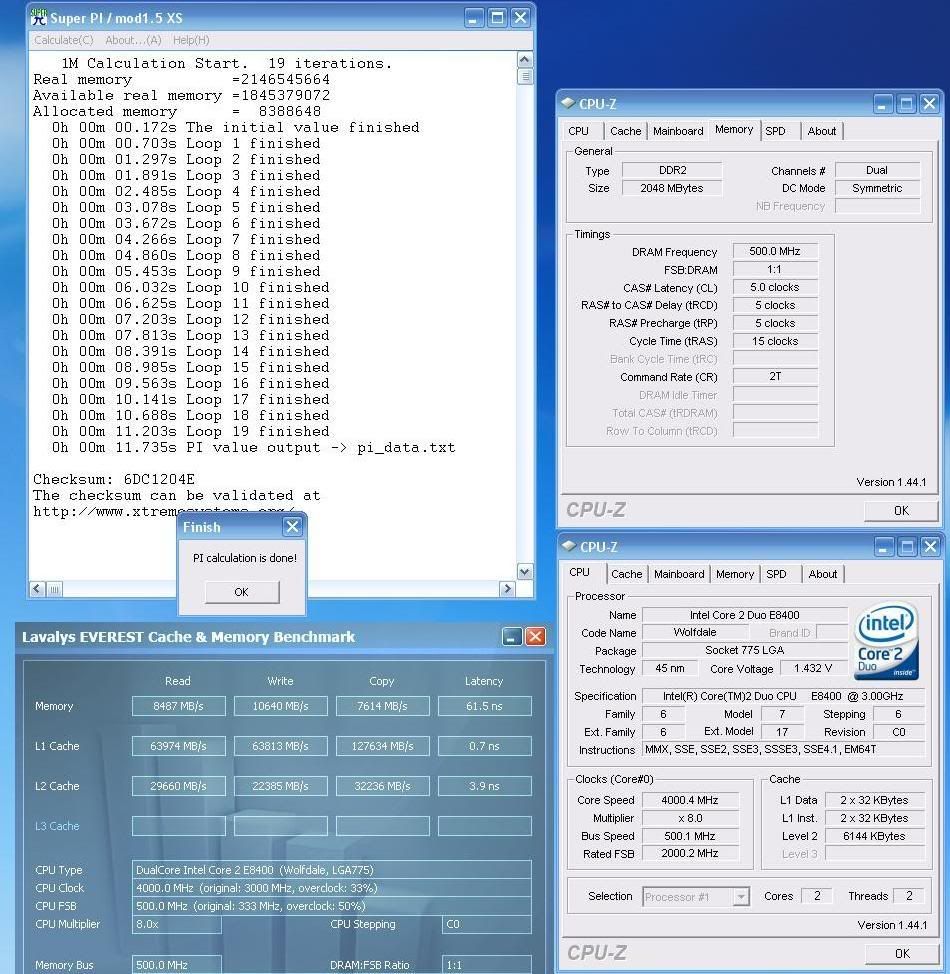950x974 pixels.
Task: Click the lower CPU-Z window title icon
Action: [x=569, y=546]
